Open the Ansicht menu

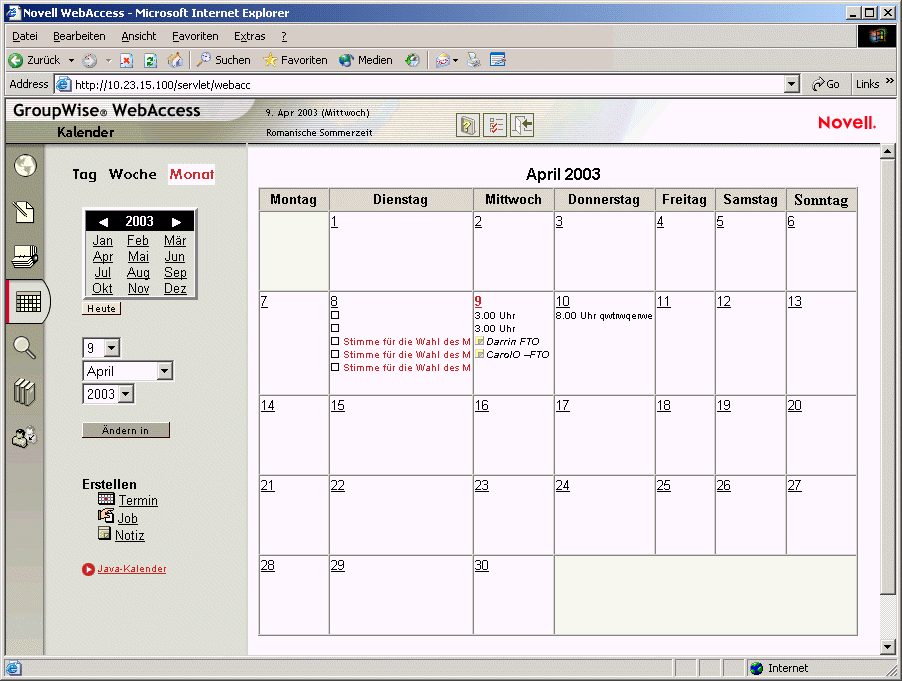click(139, 36)
